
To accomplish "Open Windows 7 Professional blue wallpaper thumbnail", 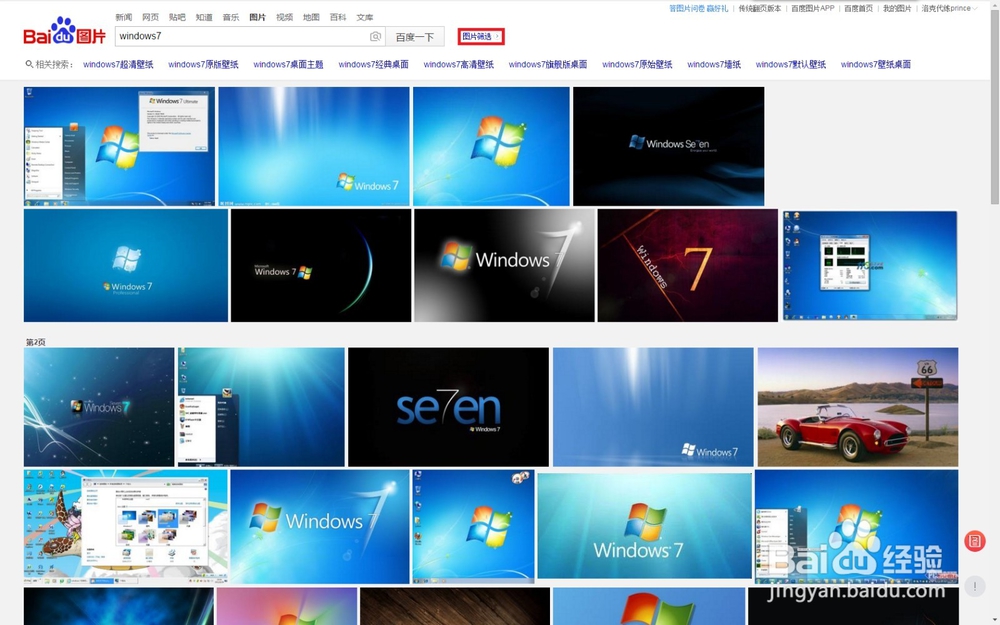I will [x=126, y=265].
